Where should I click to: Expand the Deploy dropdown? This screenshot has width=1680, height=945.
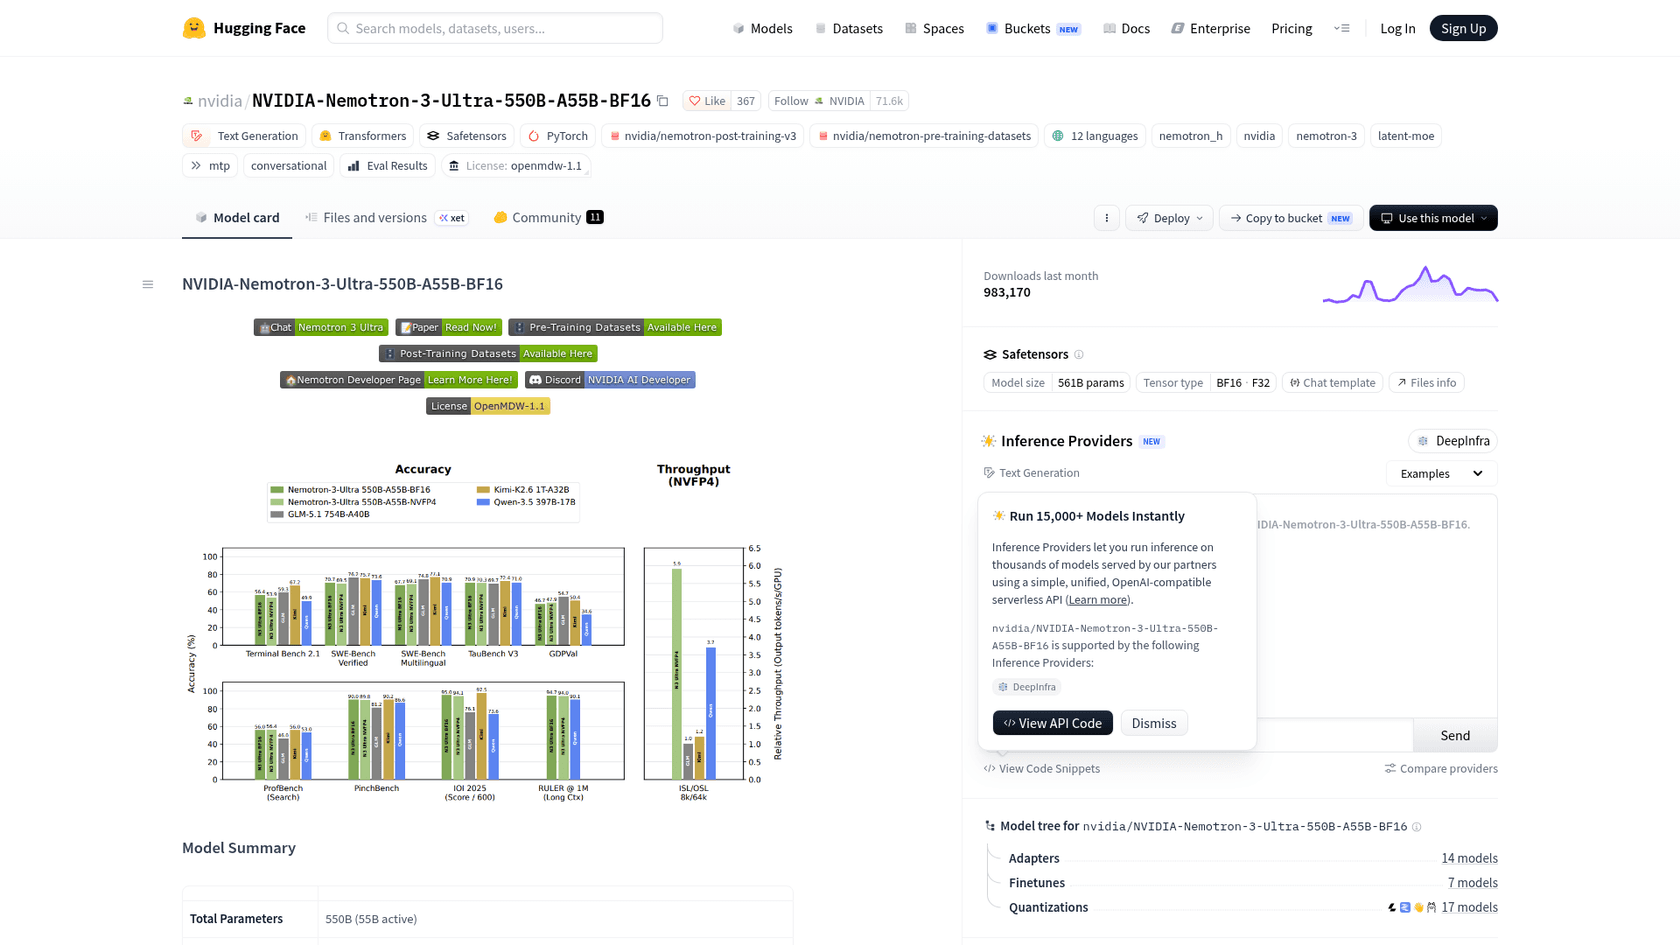point(1169,218)
